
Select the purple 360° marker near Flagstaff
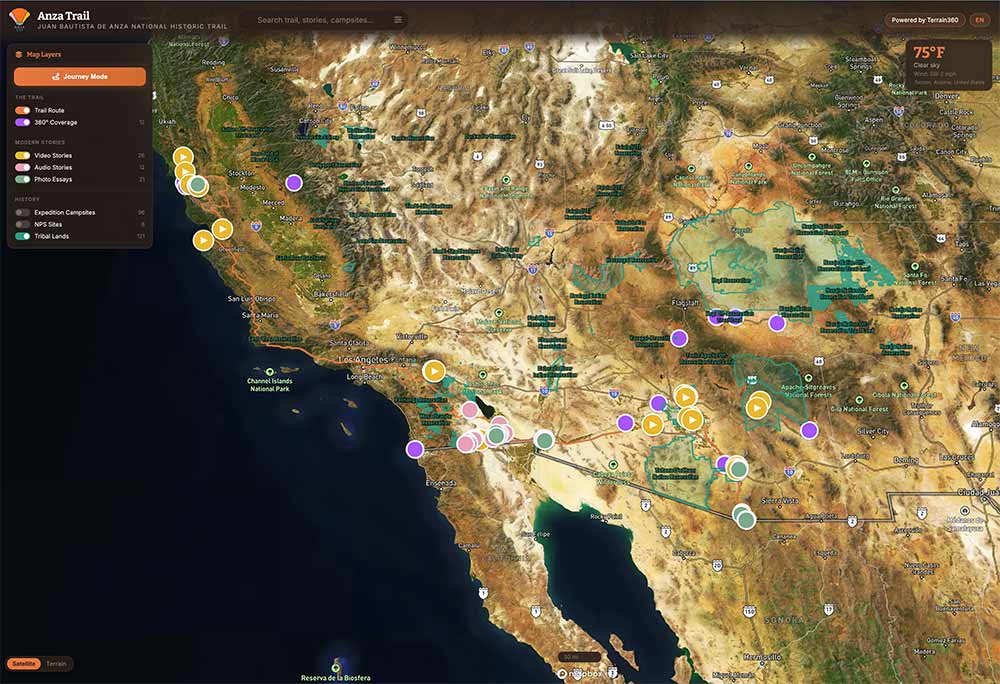click(680, 338)
